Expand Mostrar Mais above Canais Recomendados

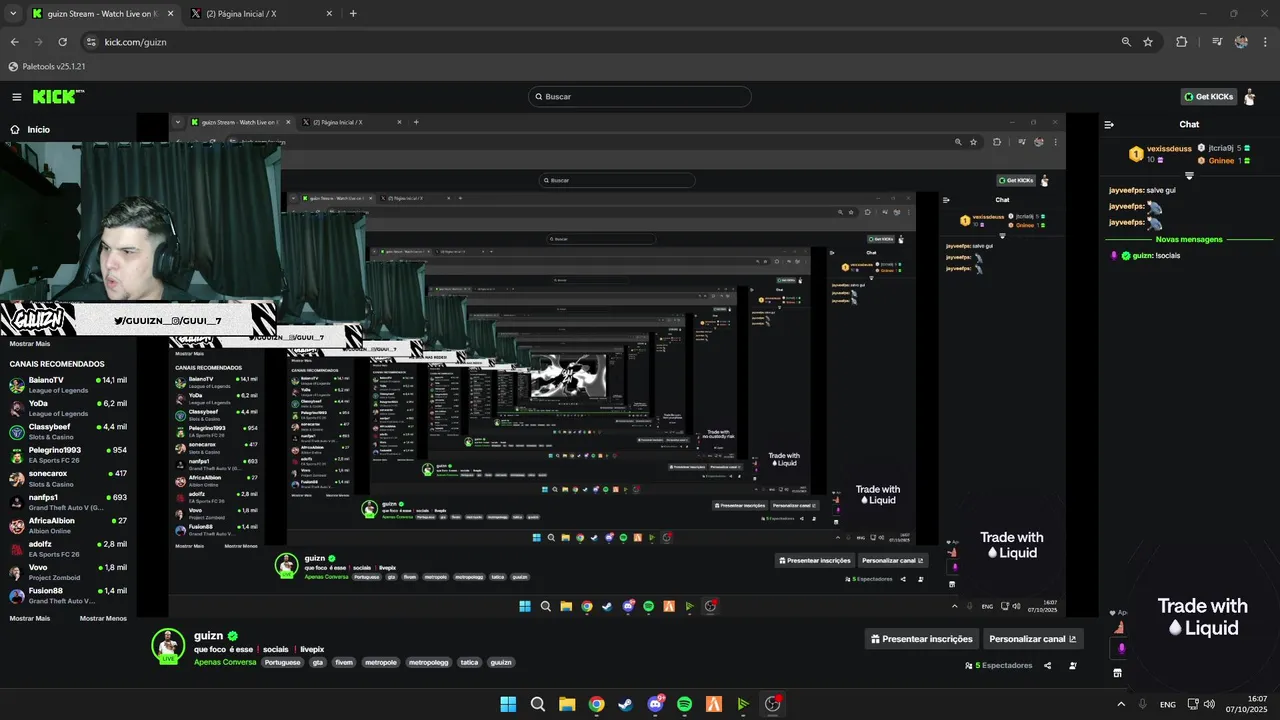click(29, 343)
